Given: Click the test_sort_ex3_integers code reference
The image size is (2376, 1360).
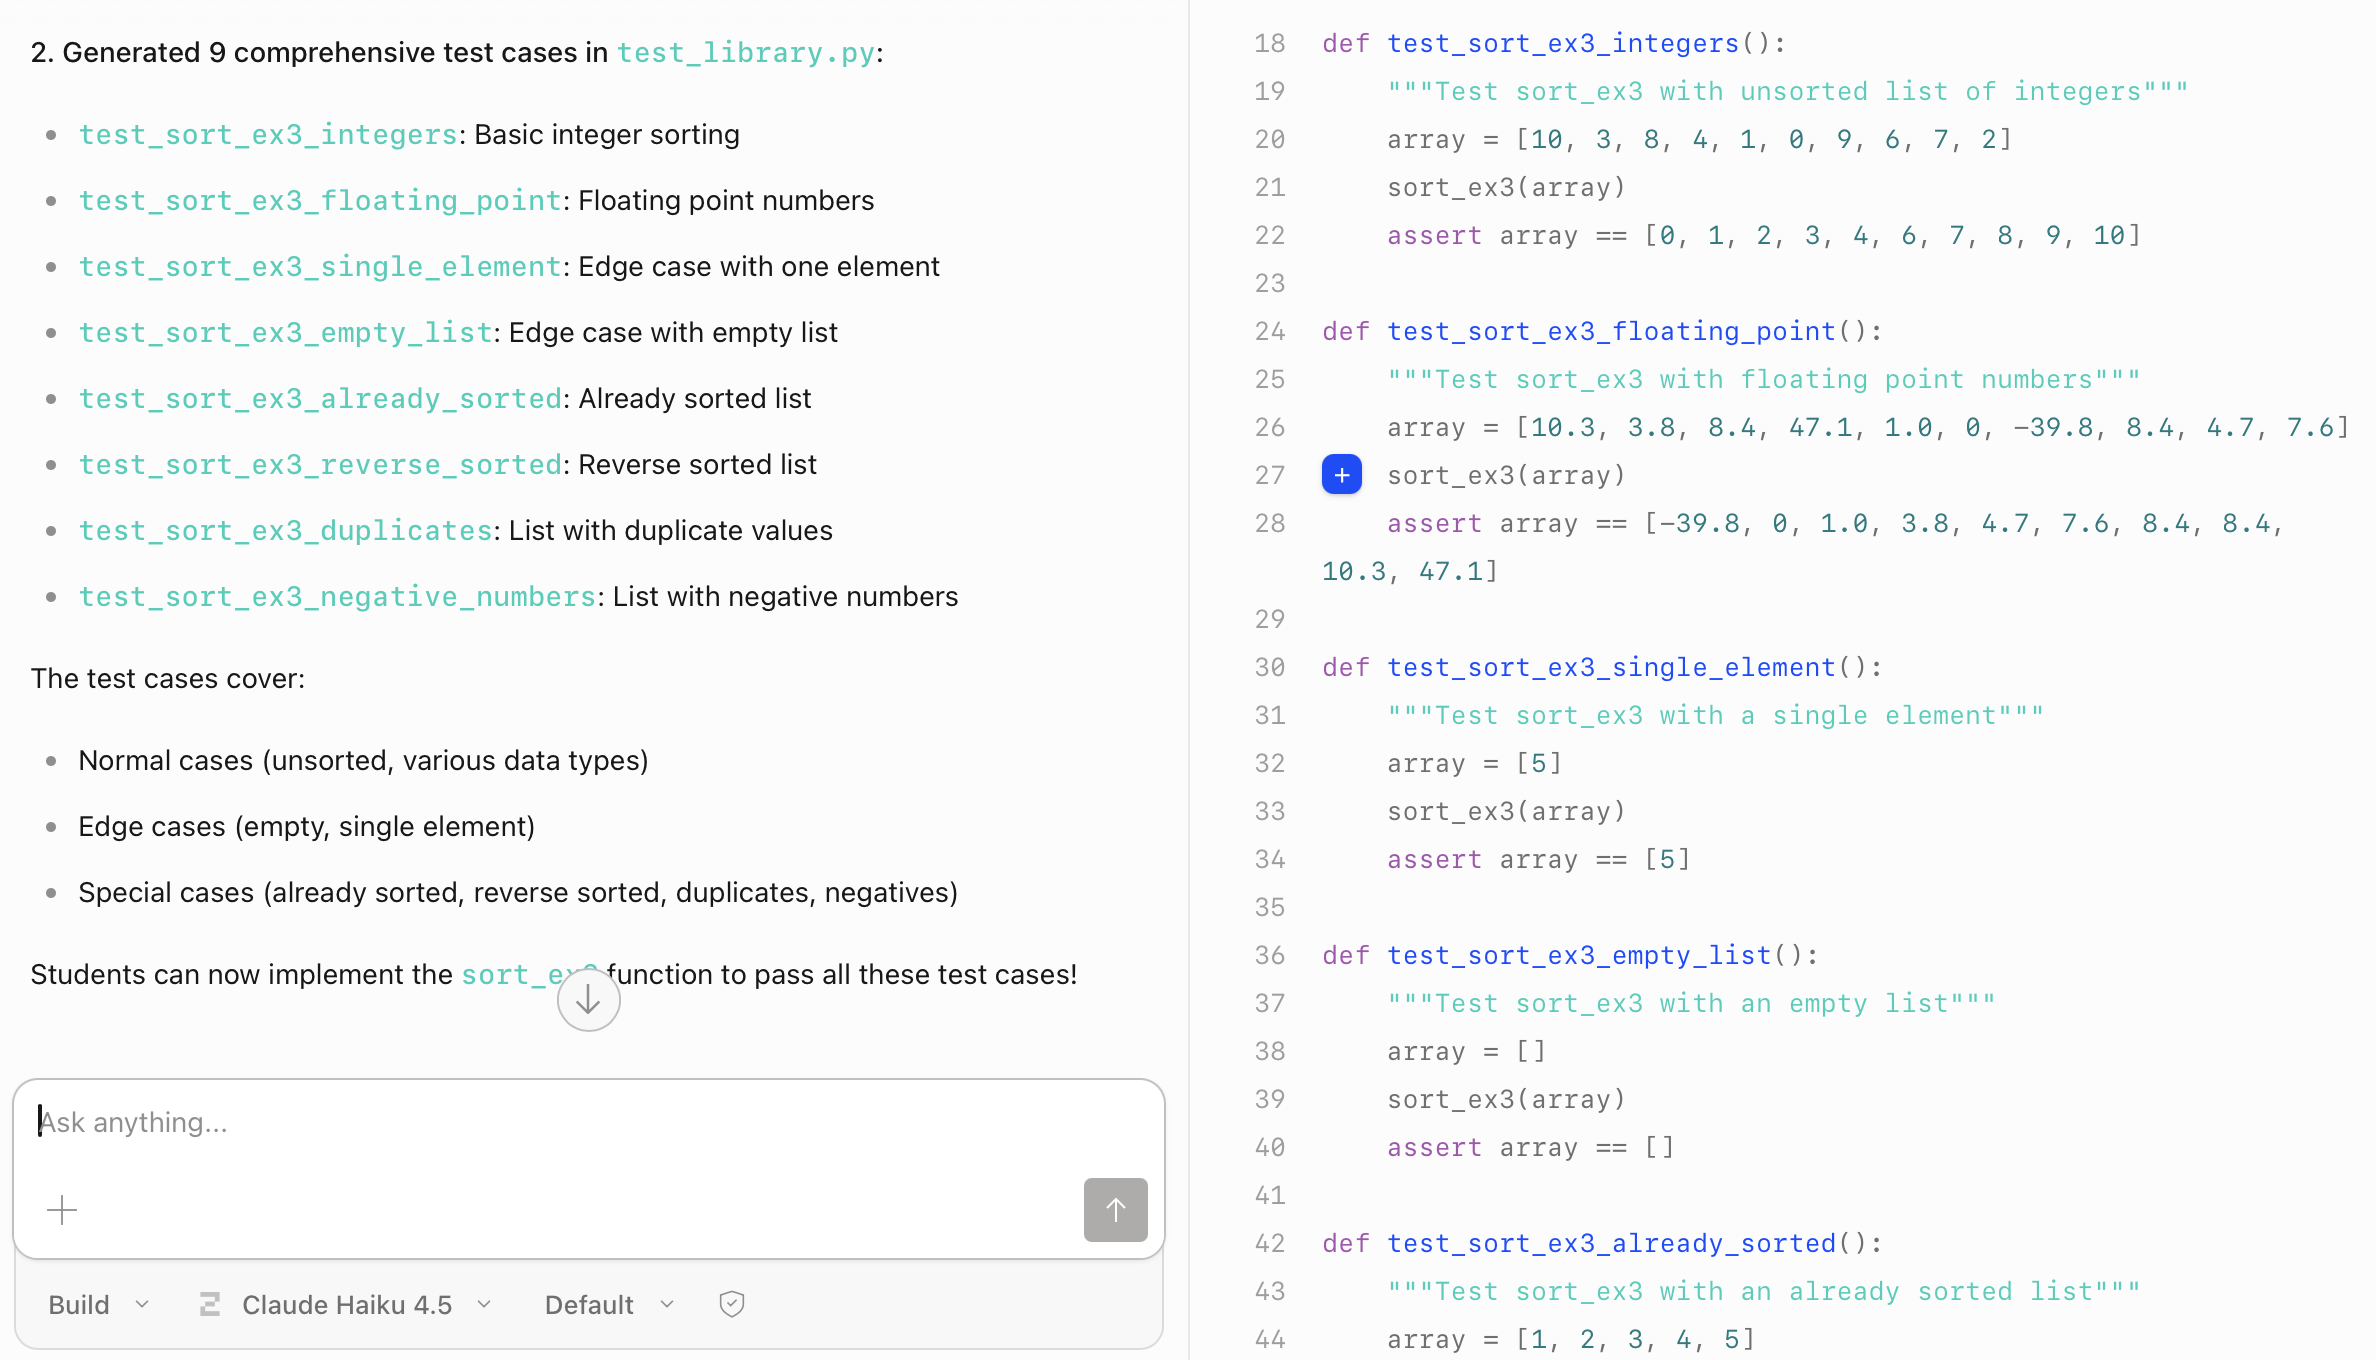Looking at the screenshot, I should click(268, 134).
